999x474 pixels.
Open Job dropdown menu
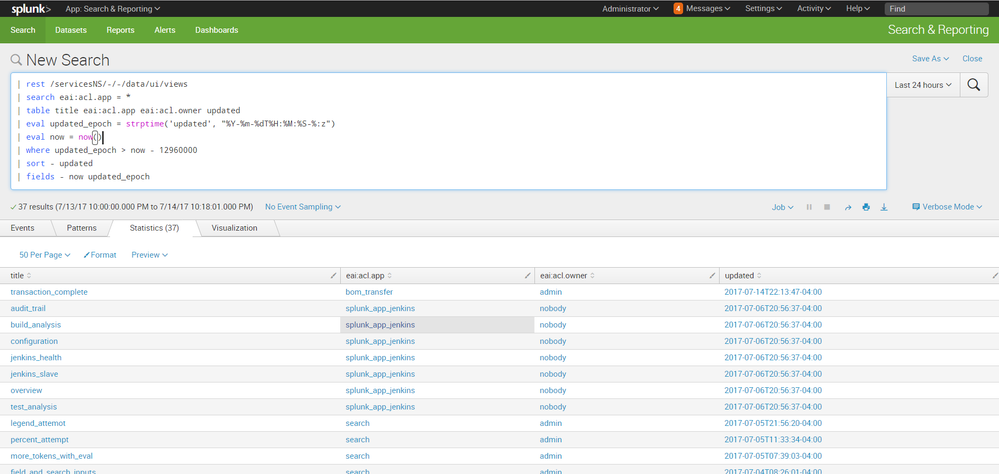(x=782, y=207)
